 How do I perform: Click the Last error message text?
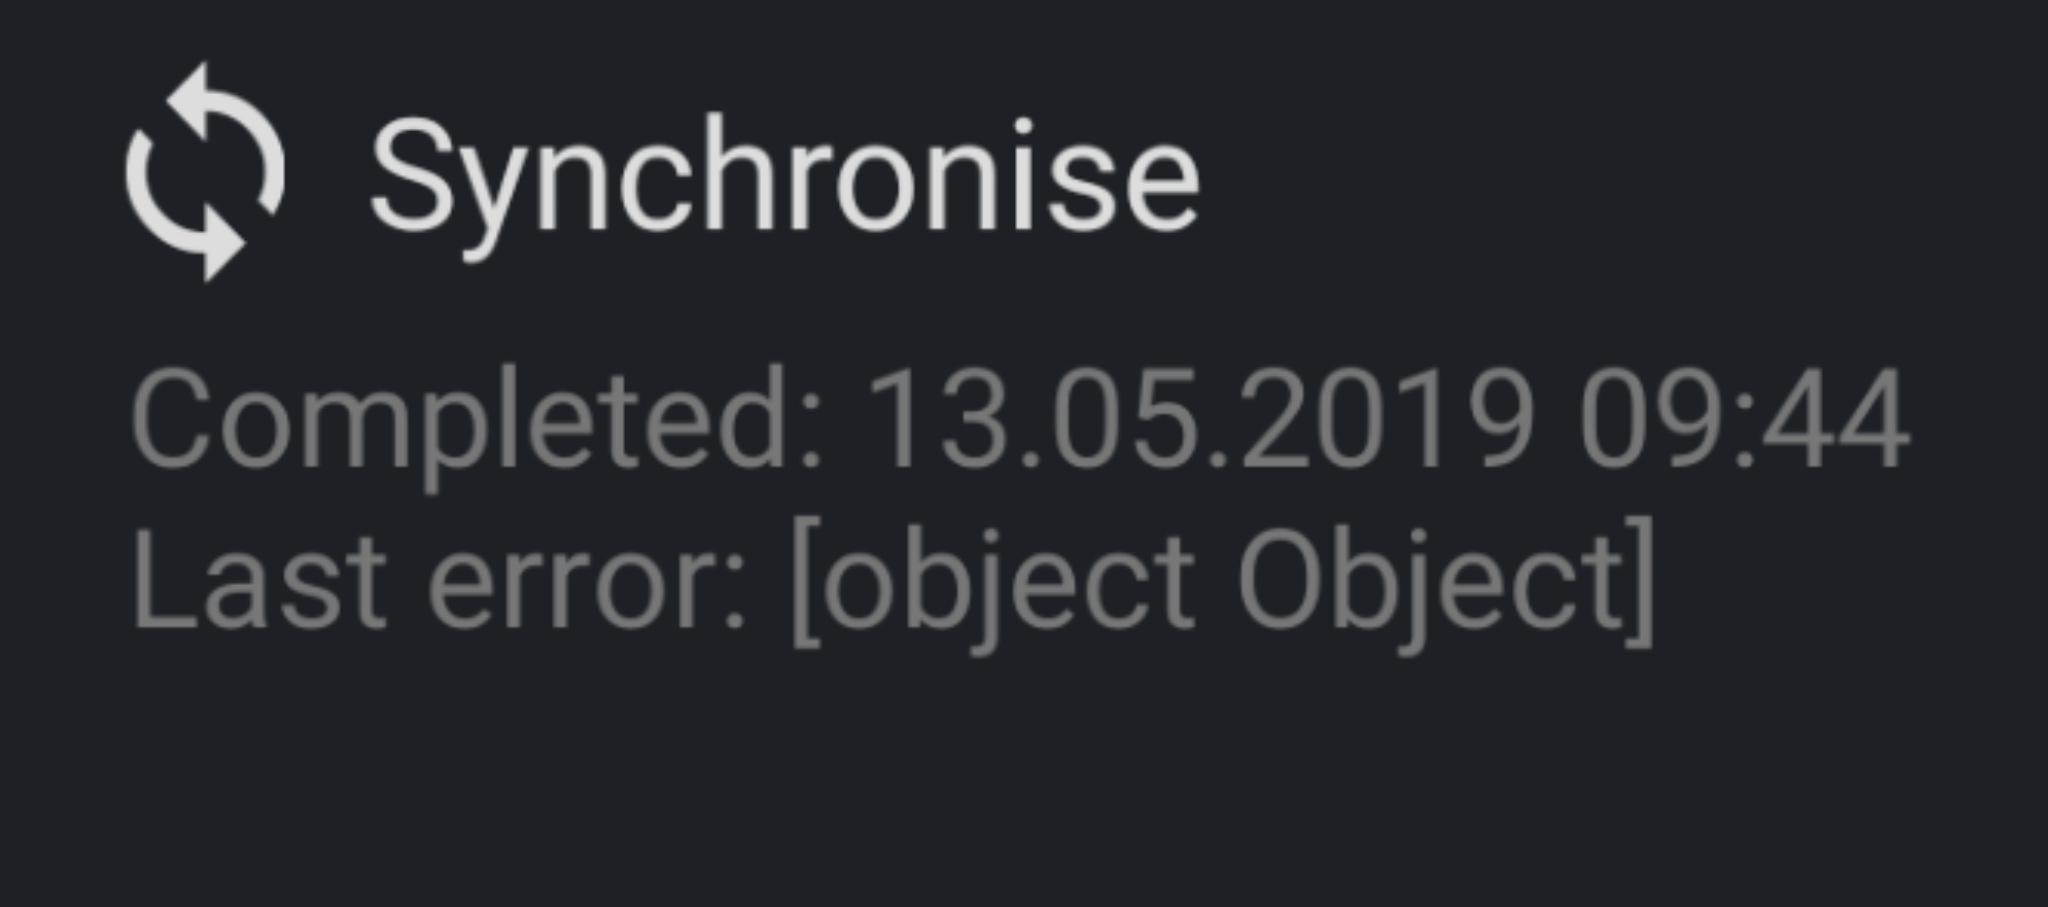pos(892,581)
